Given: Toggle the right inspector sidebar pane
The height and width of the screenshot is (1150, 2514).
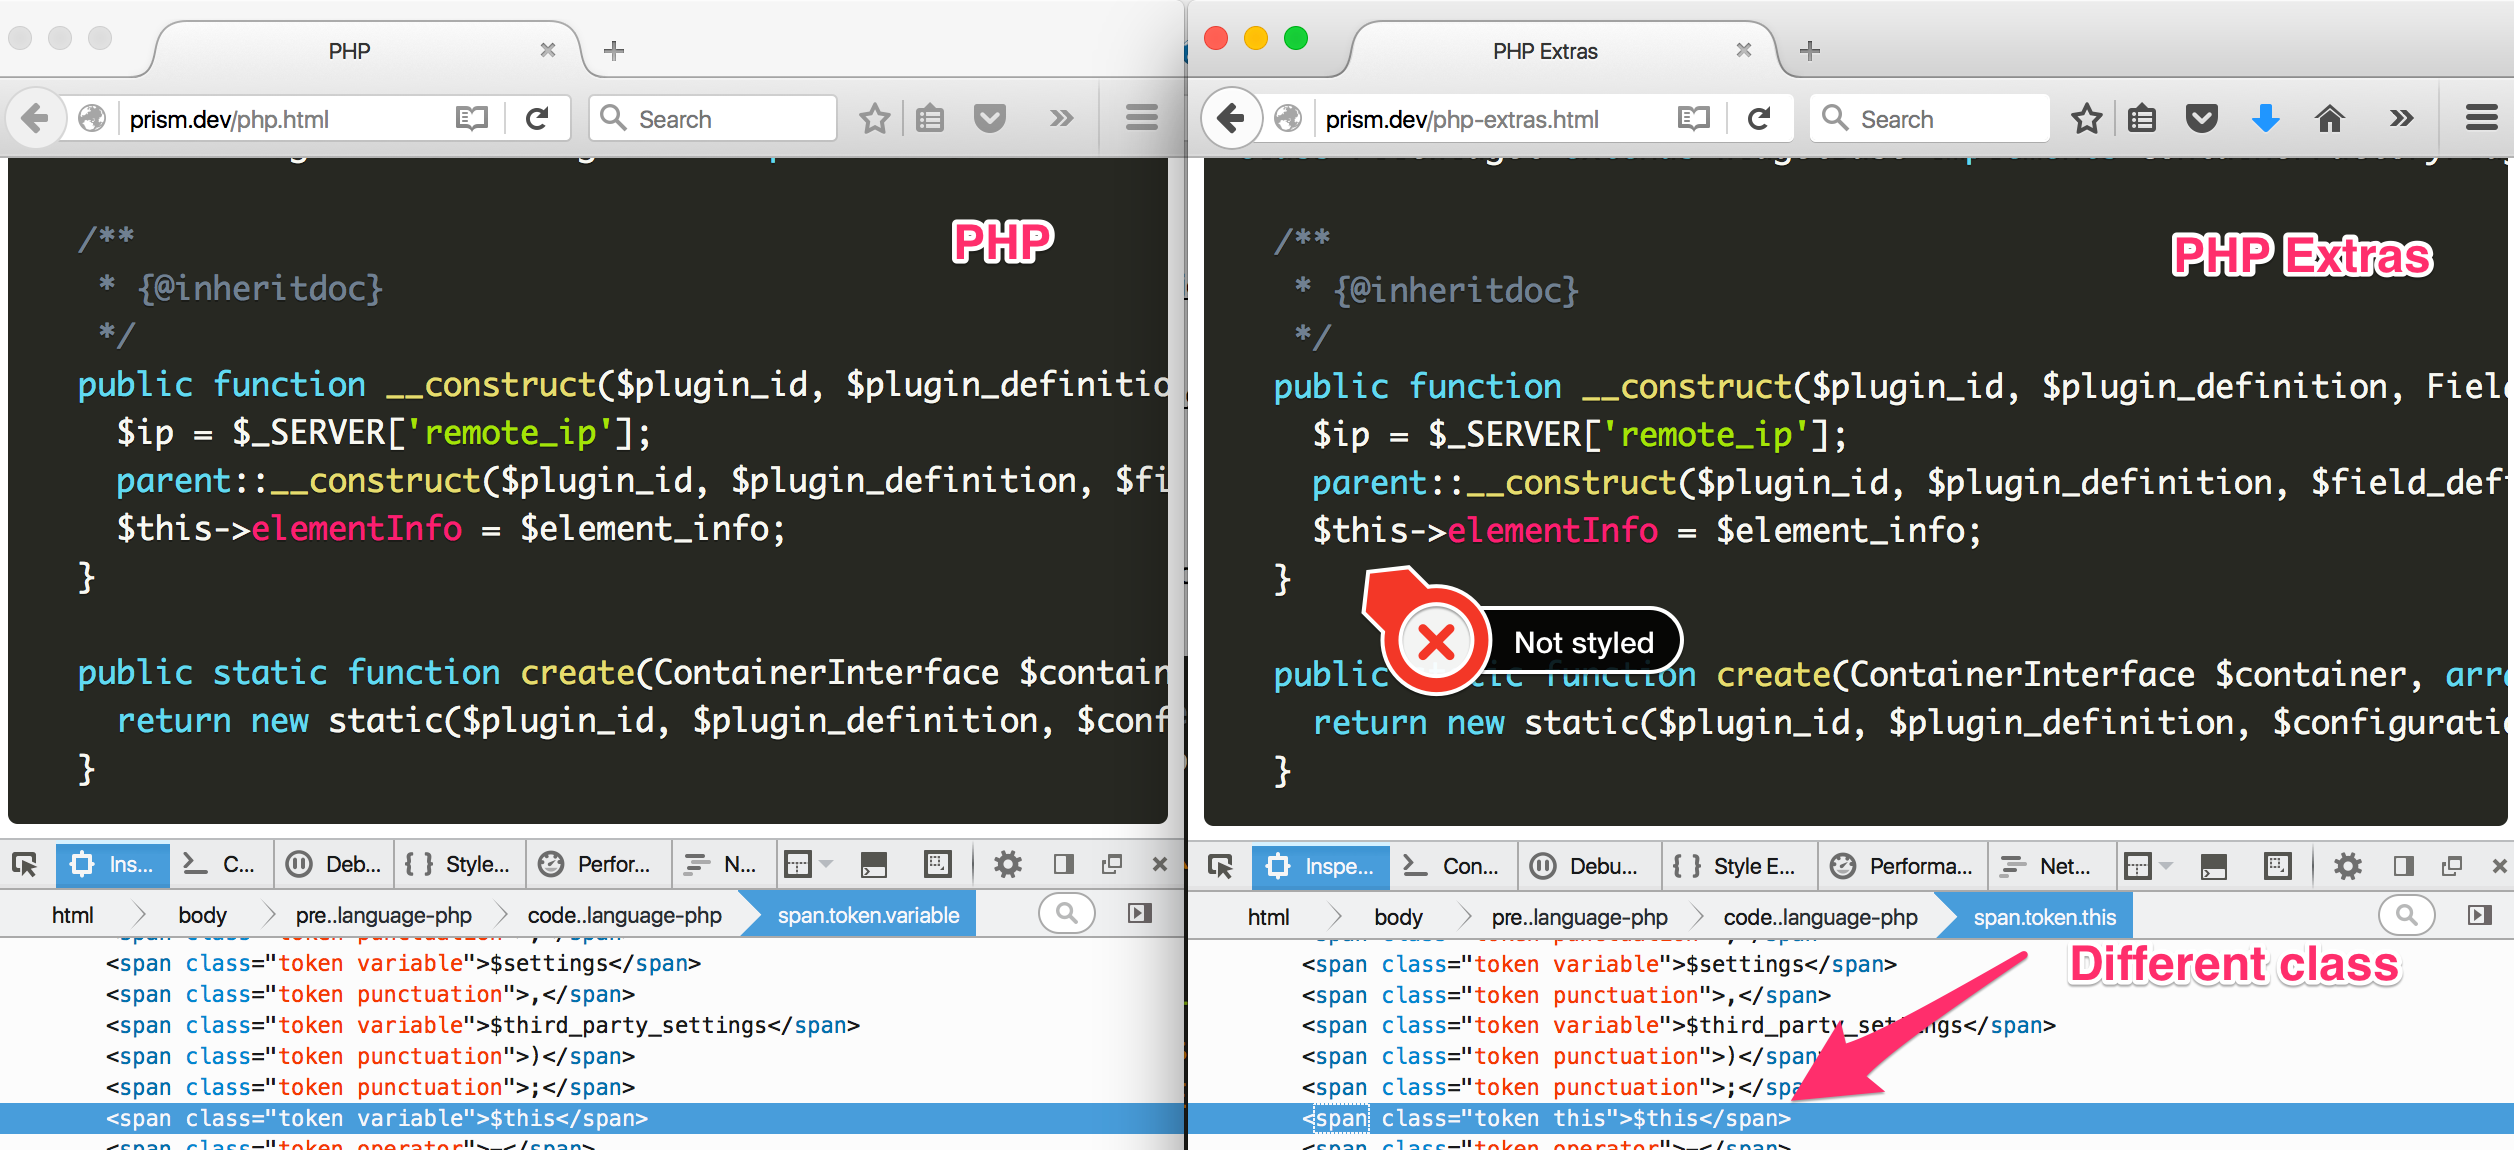Looking at the screenshot, I should 2479,915.
